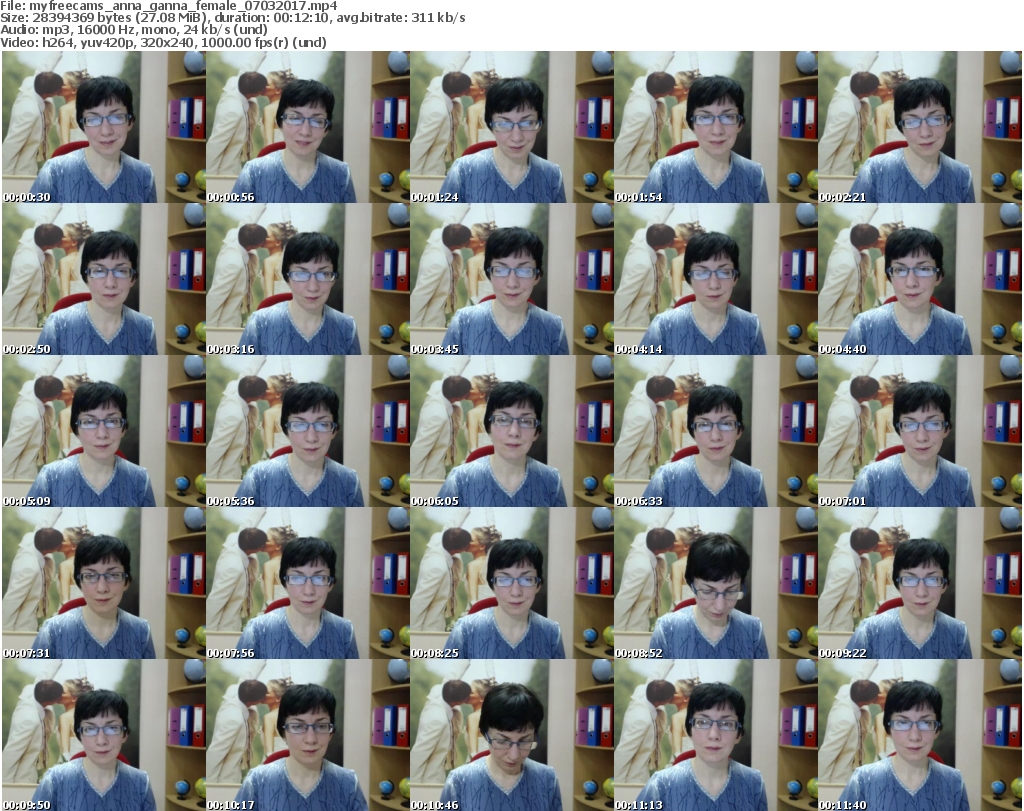Select the thumbnail stamped 00:10:17
Screen dimensions: 1024x811
pos(308,735)
